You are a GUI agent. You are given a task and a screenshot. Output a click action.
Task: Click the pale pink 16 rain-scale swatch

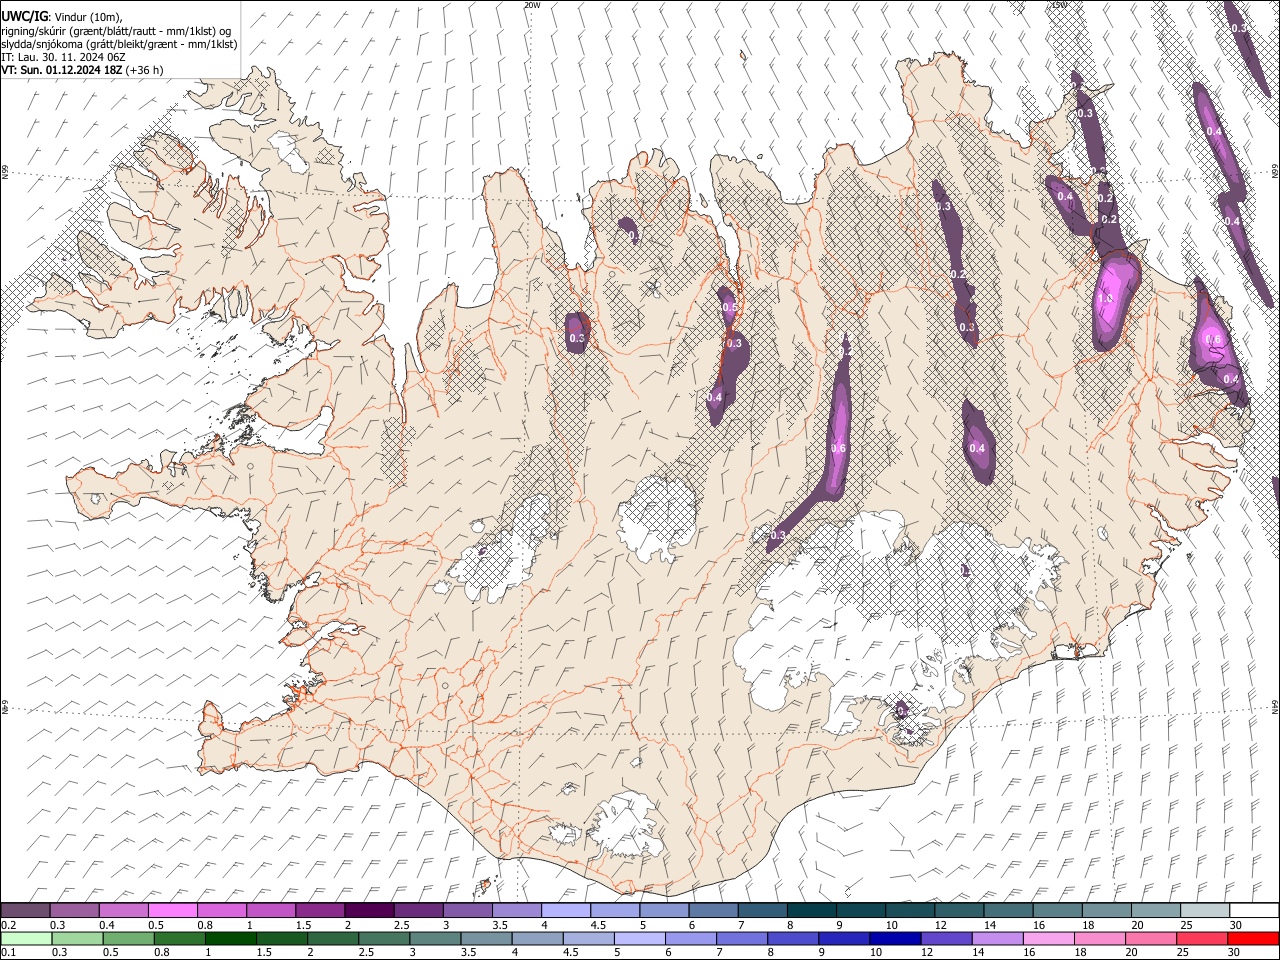coord(1050,938)
